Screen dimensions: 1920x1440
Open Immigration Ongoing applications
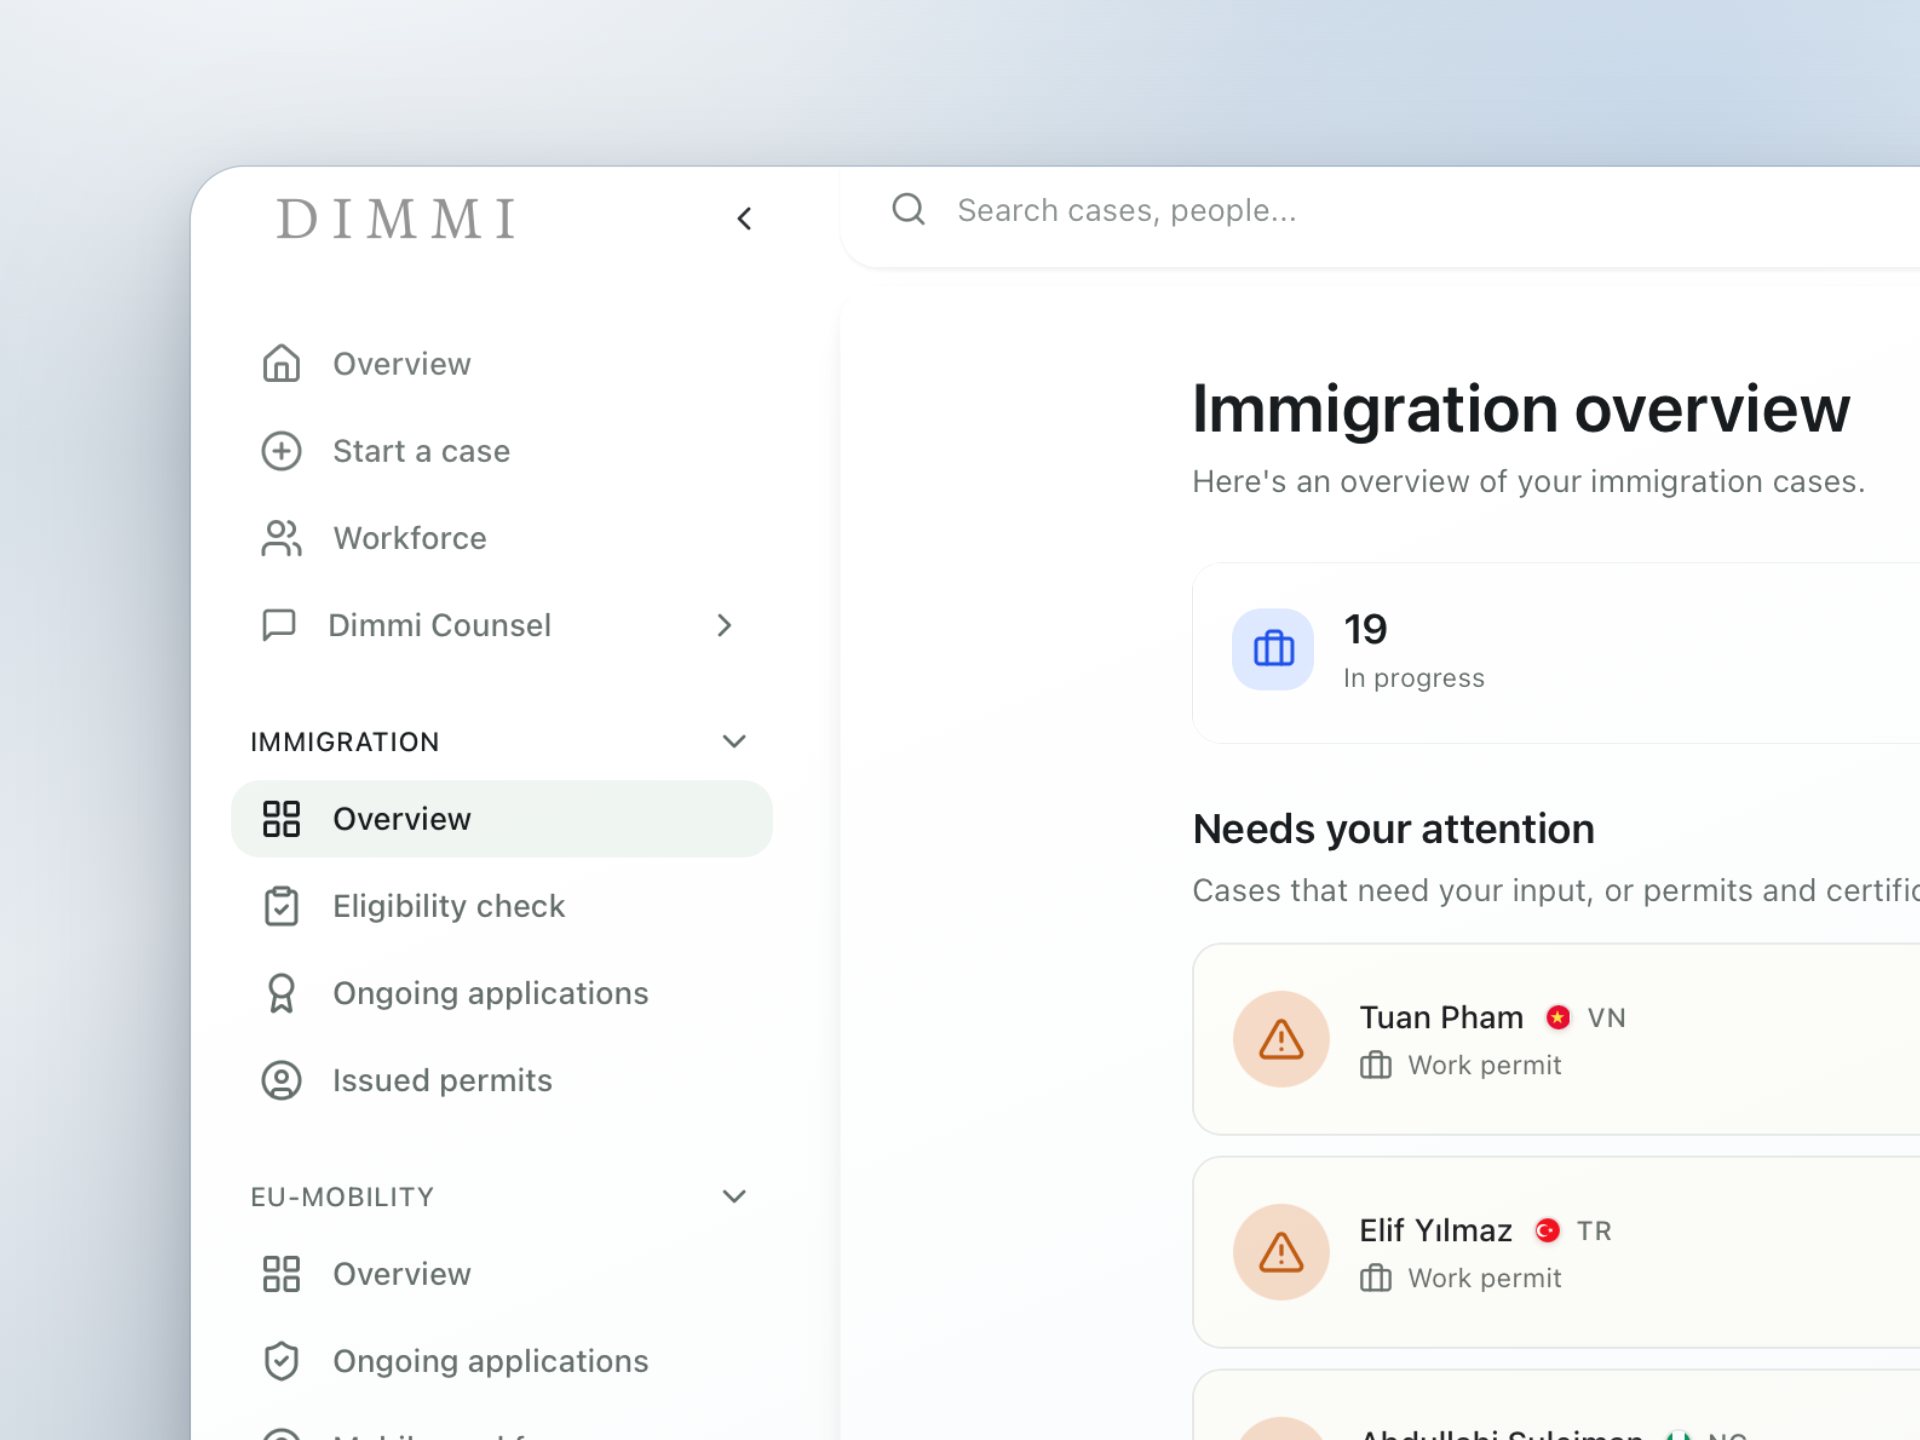pyautogui.click(x=491, y=993)
